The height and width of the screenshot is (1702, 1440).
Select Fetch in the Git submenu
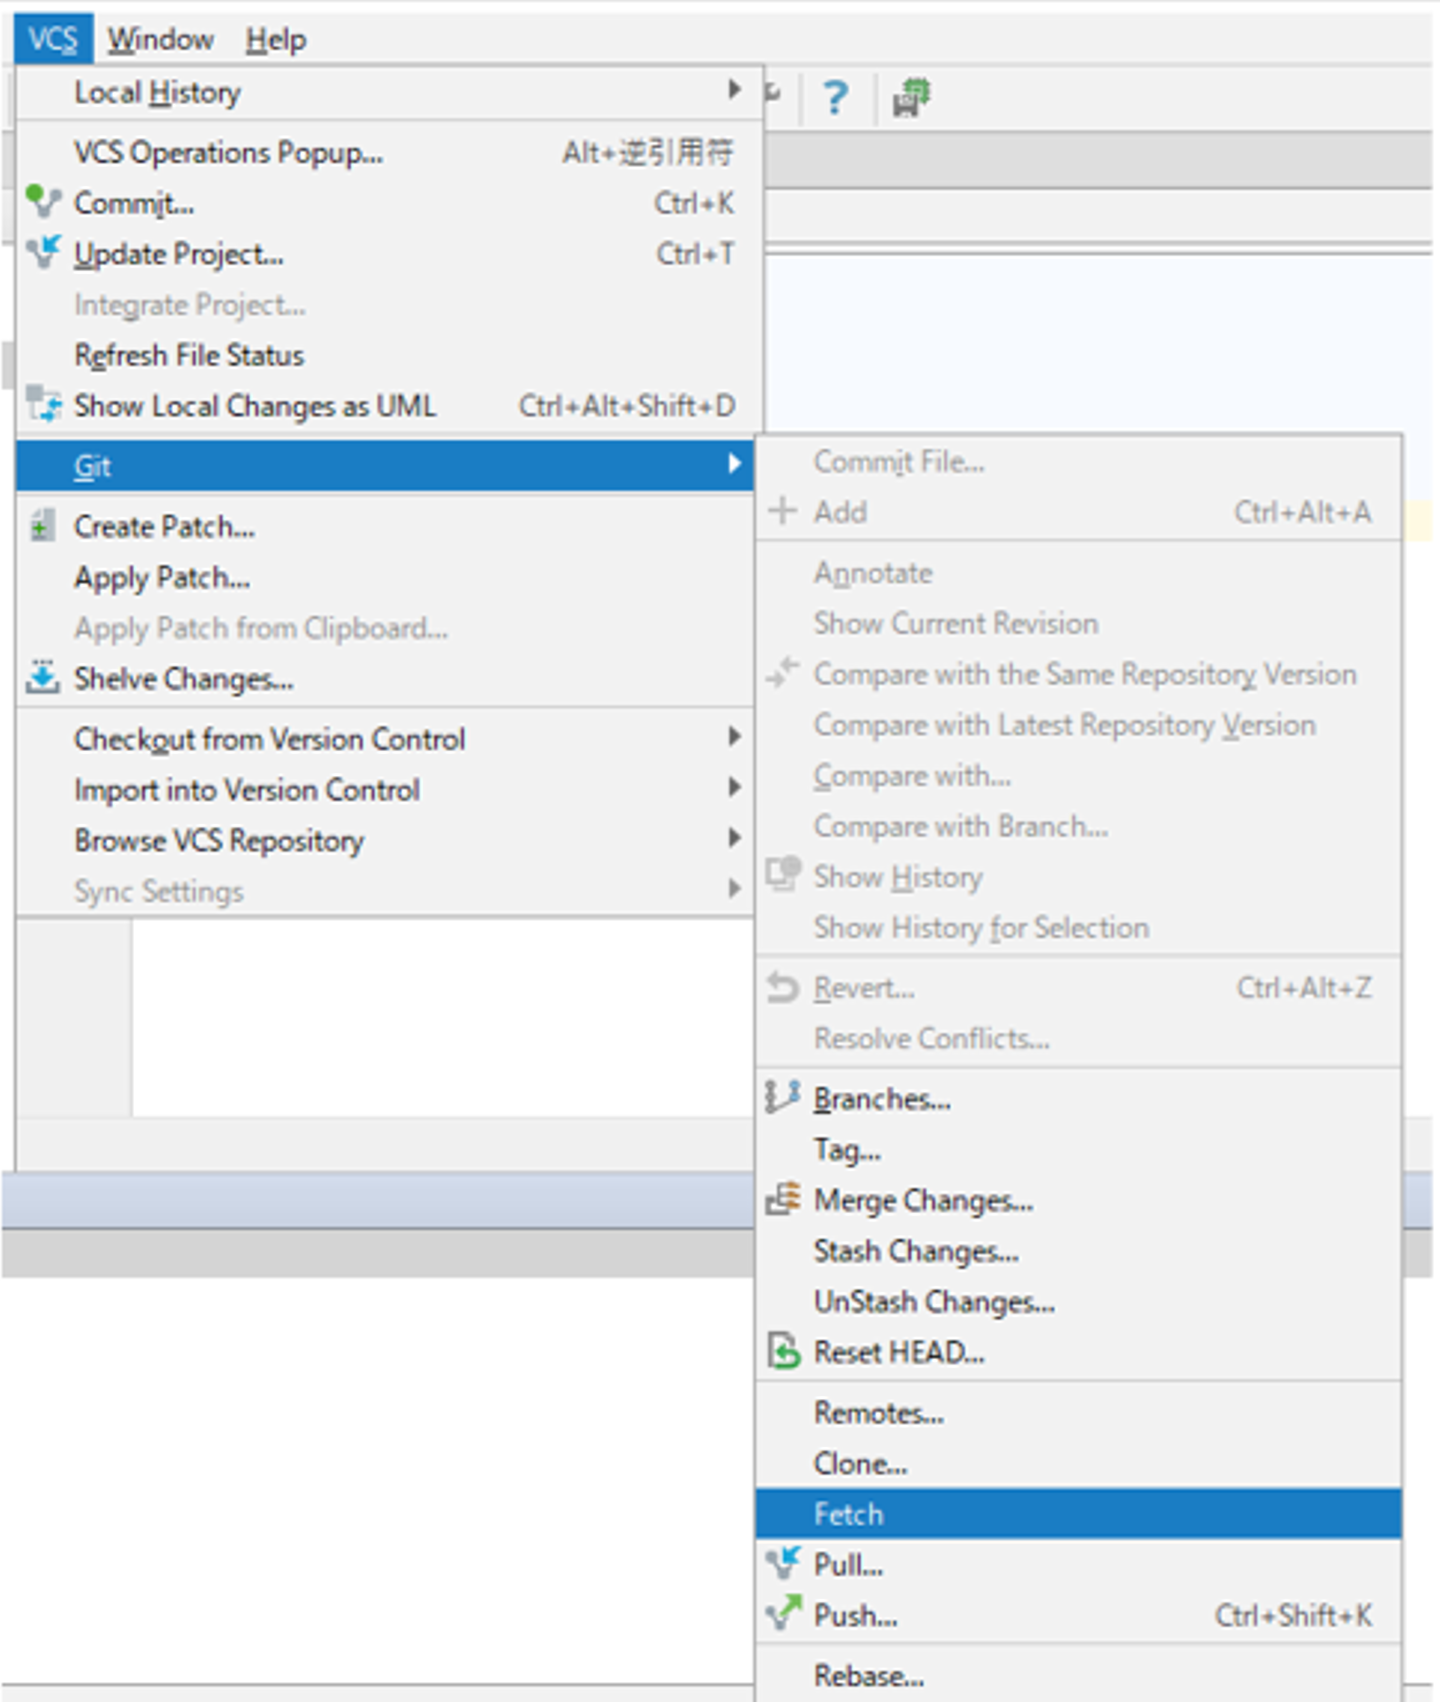[1078, 1514]
